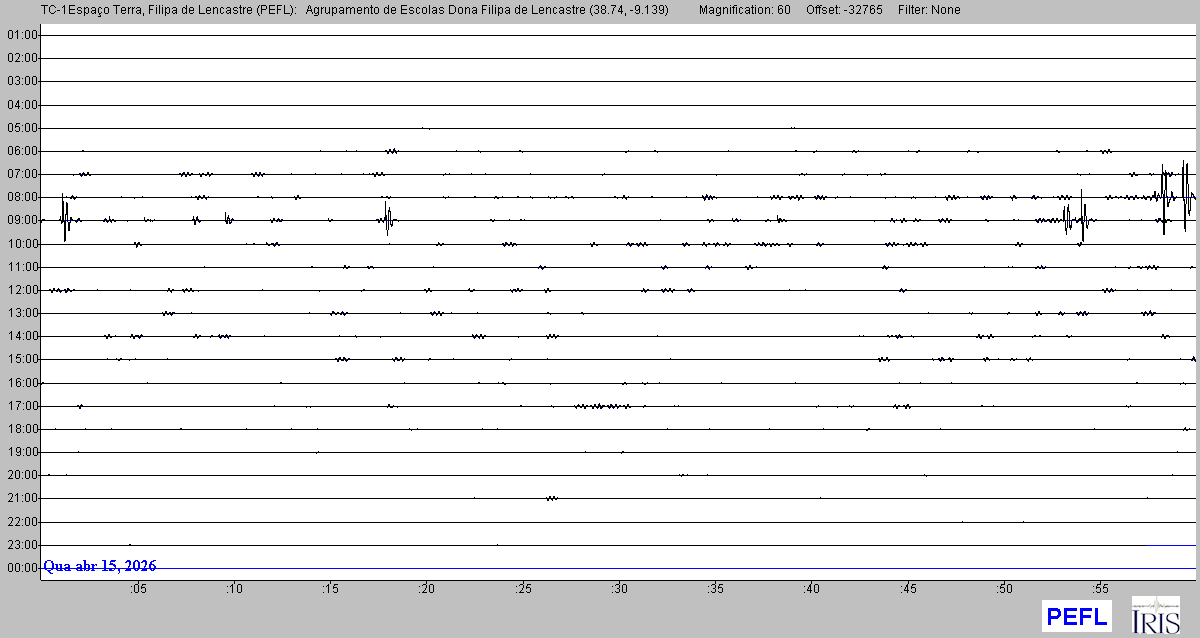Click the date label Qua abr 15, 2026

(x=100, y=566)
